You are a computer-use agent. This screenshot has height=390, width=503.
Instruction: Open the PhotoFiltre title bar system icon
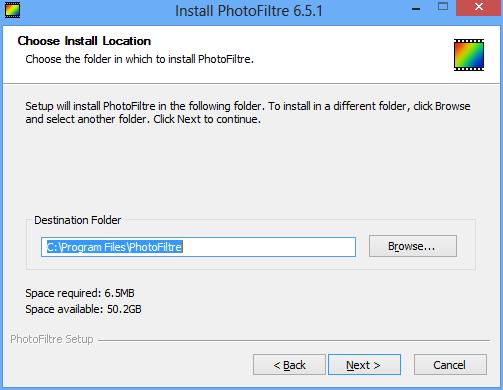(12, 10)
